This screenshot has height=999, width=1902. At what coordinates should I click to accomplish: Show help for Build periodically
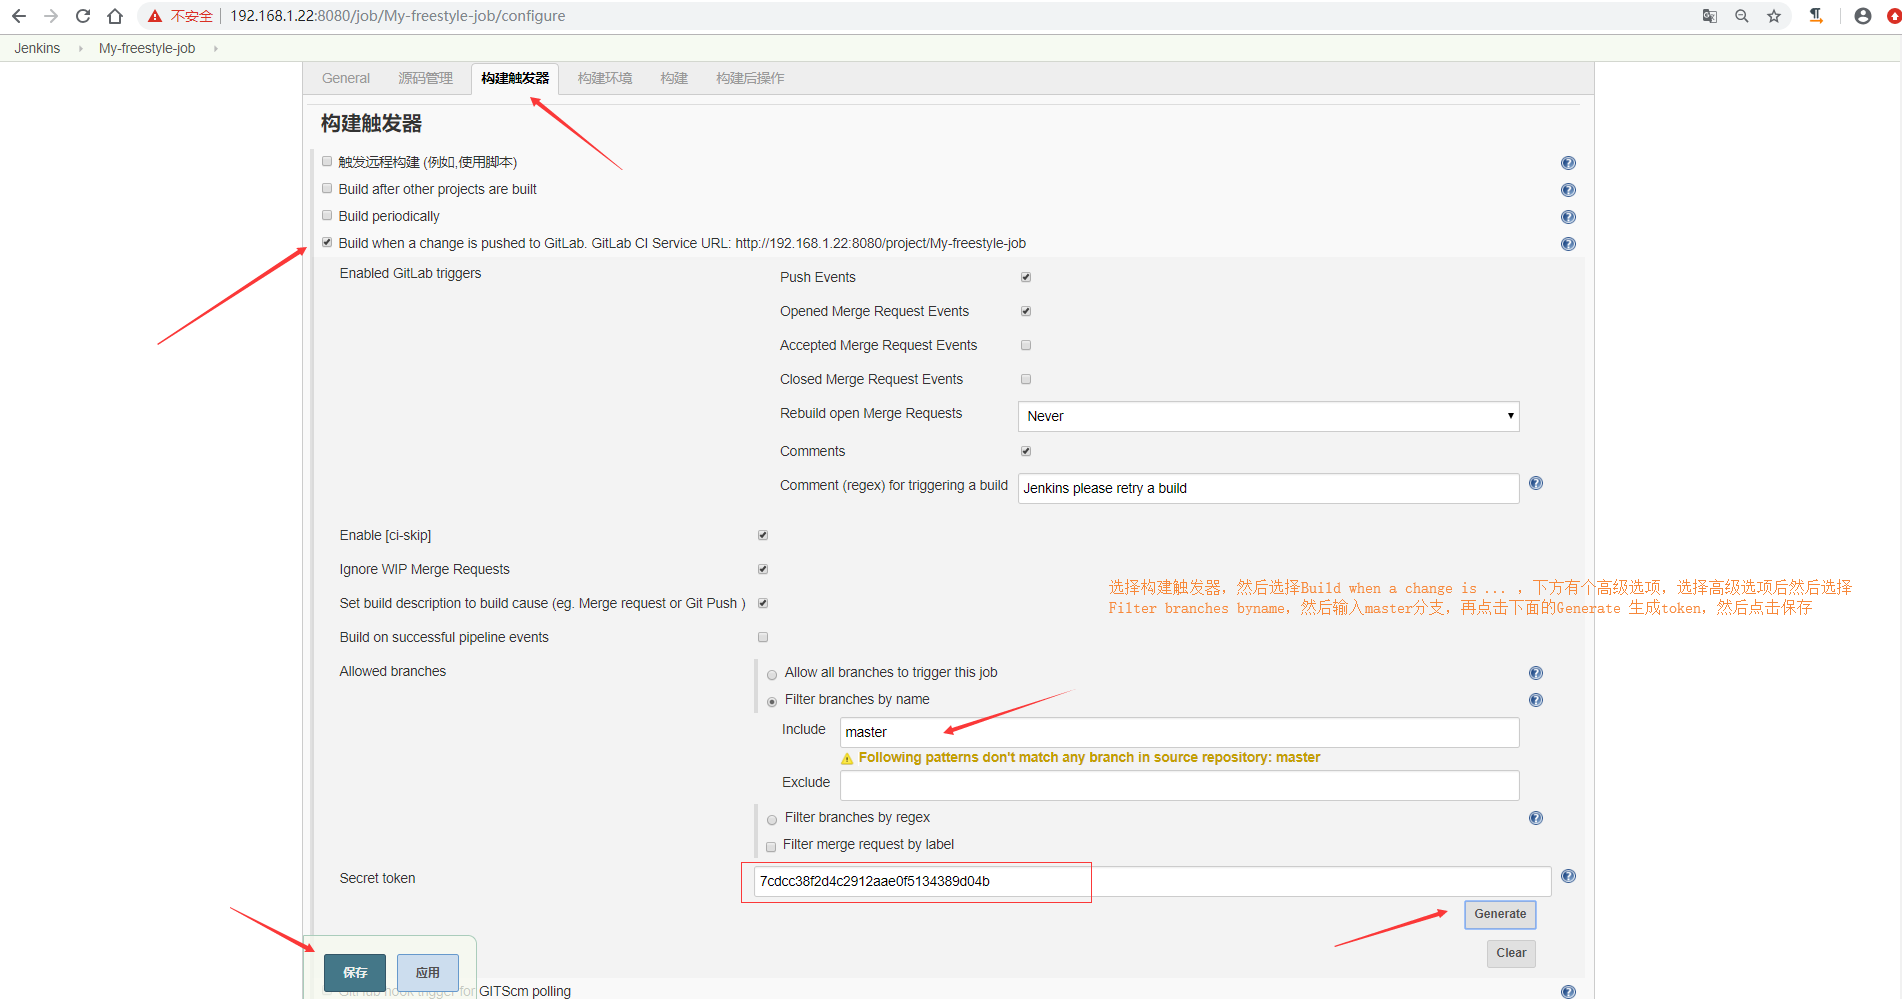point(1568,217)
